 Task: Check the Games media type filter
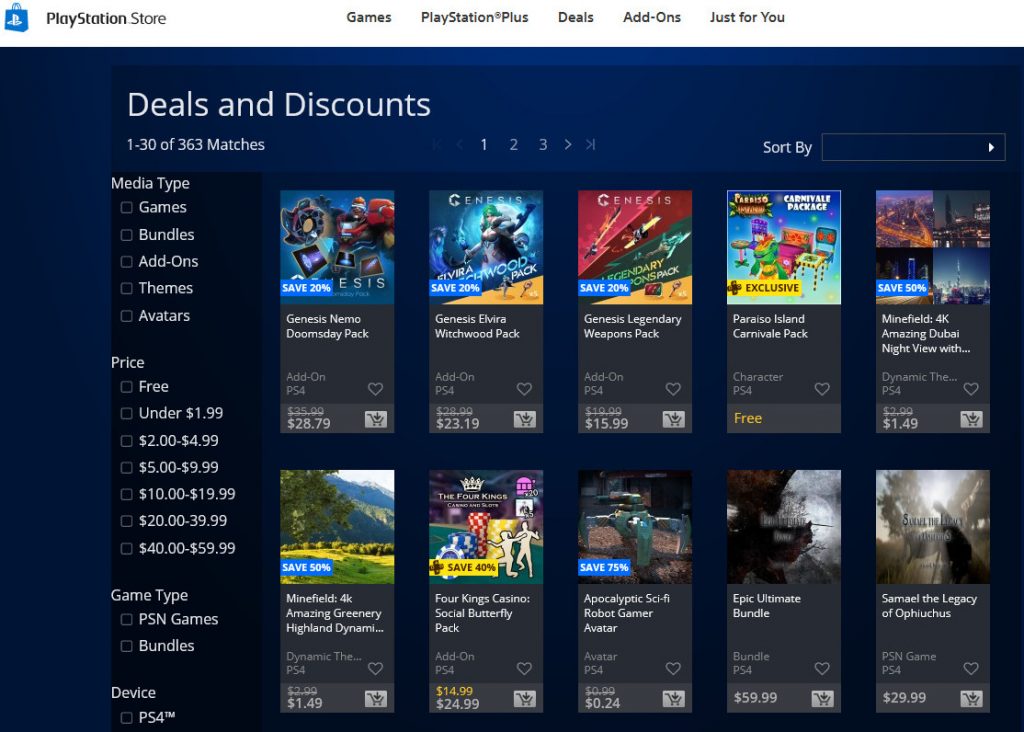click(125, 207)
